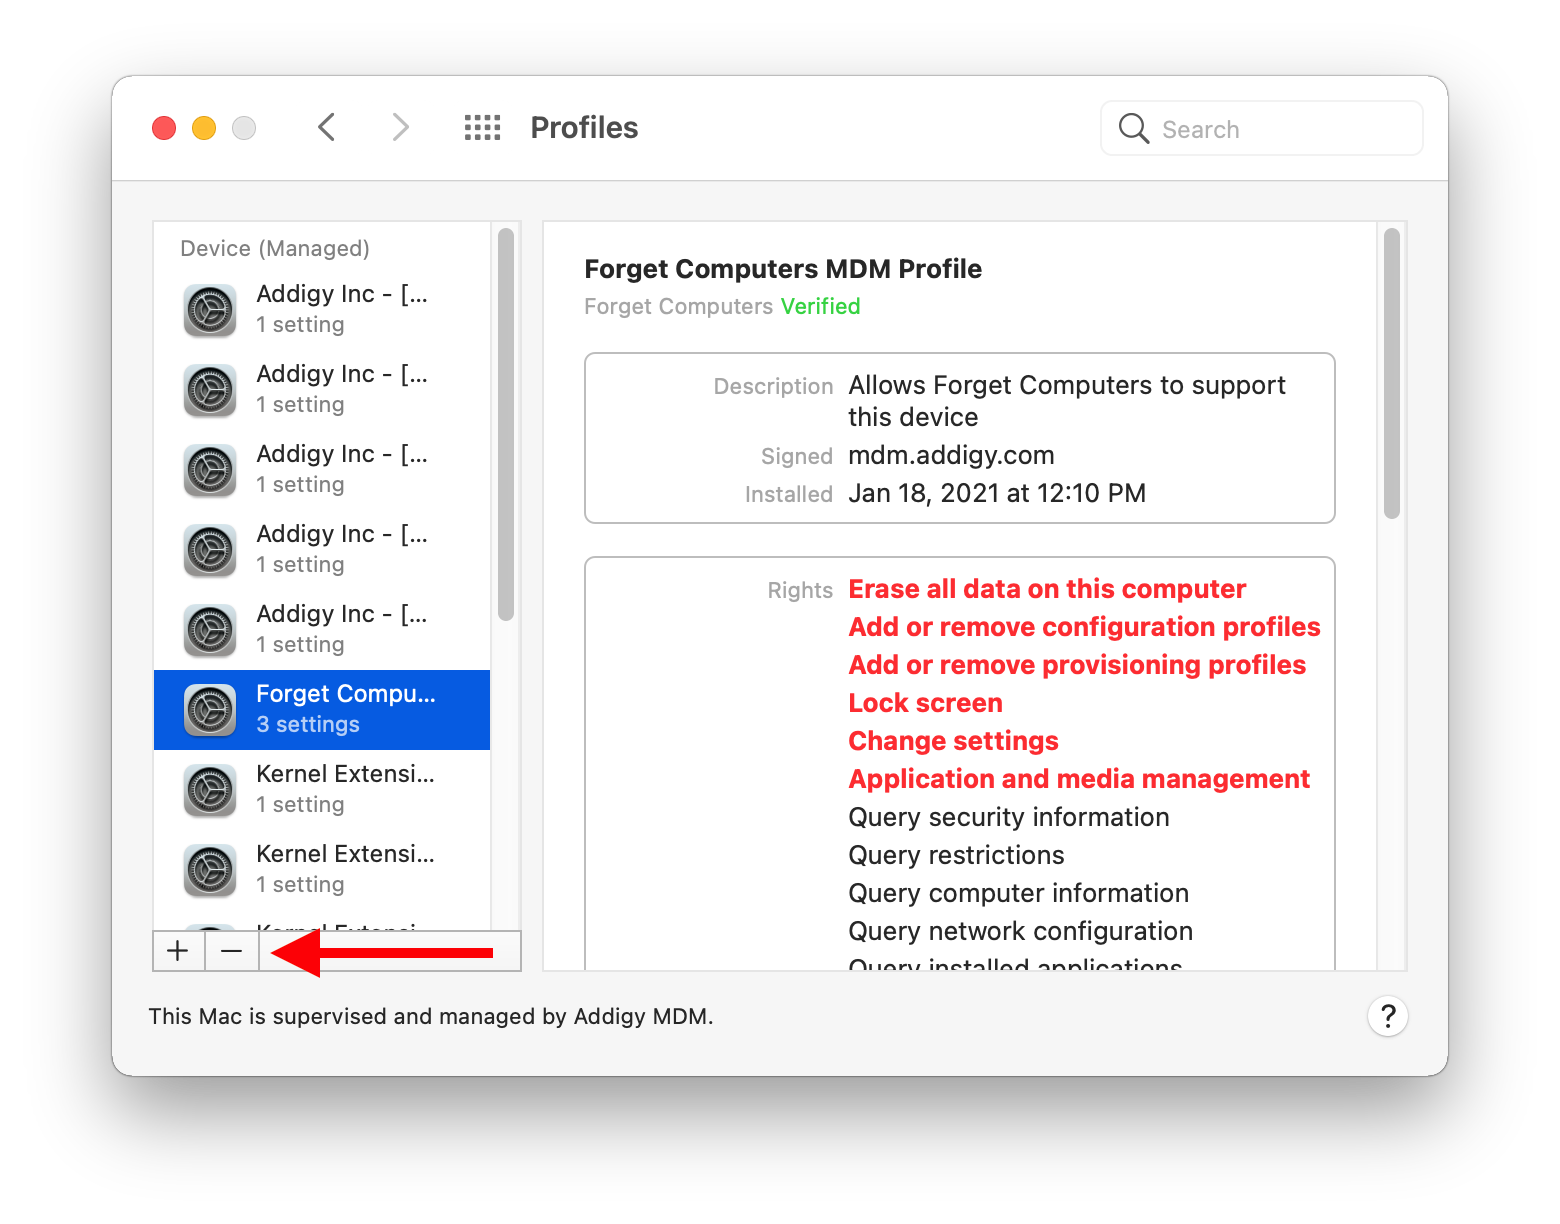Click the profile list scrollbar
Viewport: 1560px width, 1224px height.
click(506, 425)
